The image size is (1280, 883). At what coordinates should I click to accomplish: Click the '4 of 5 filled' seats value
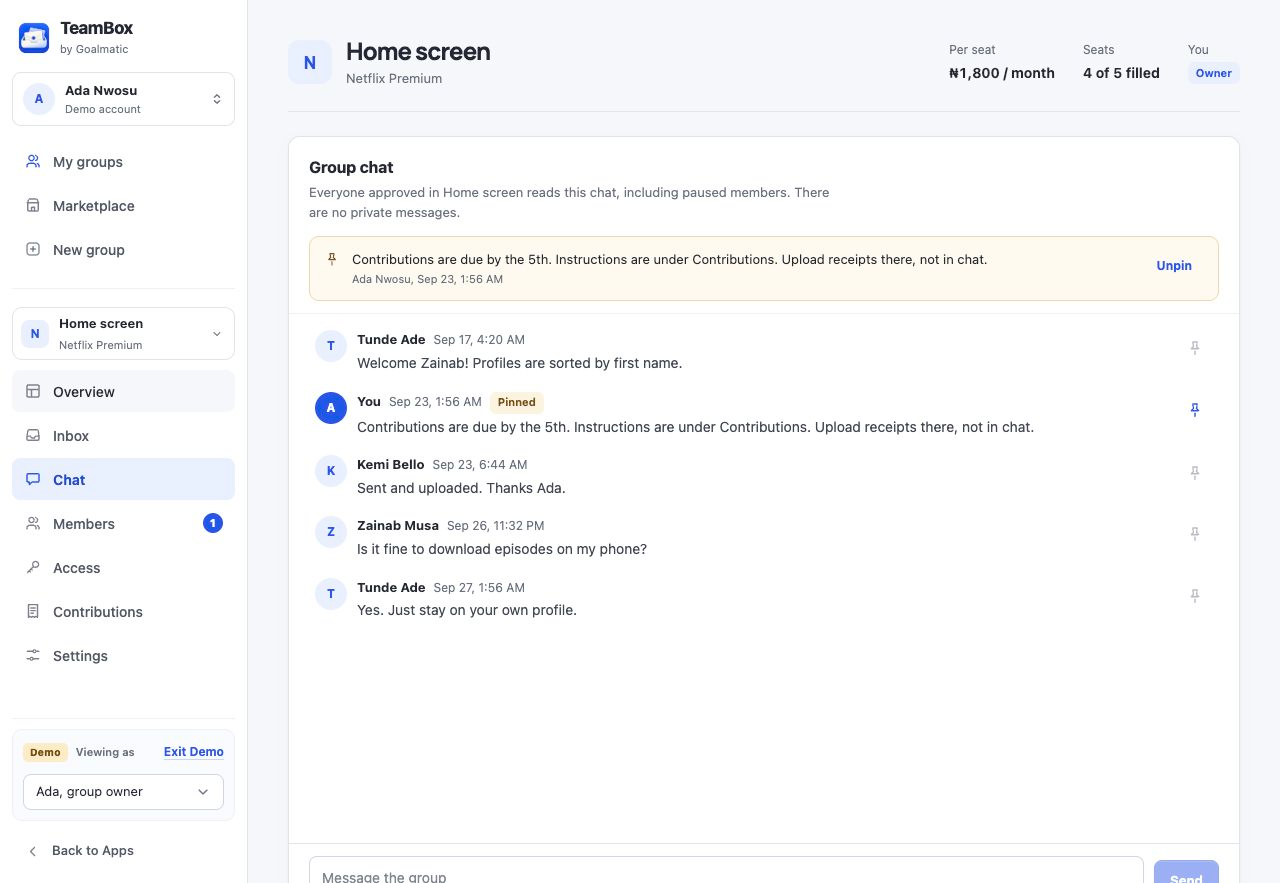[1121, 73]
